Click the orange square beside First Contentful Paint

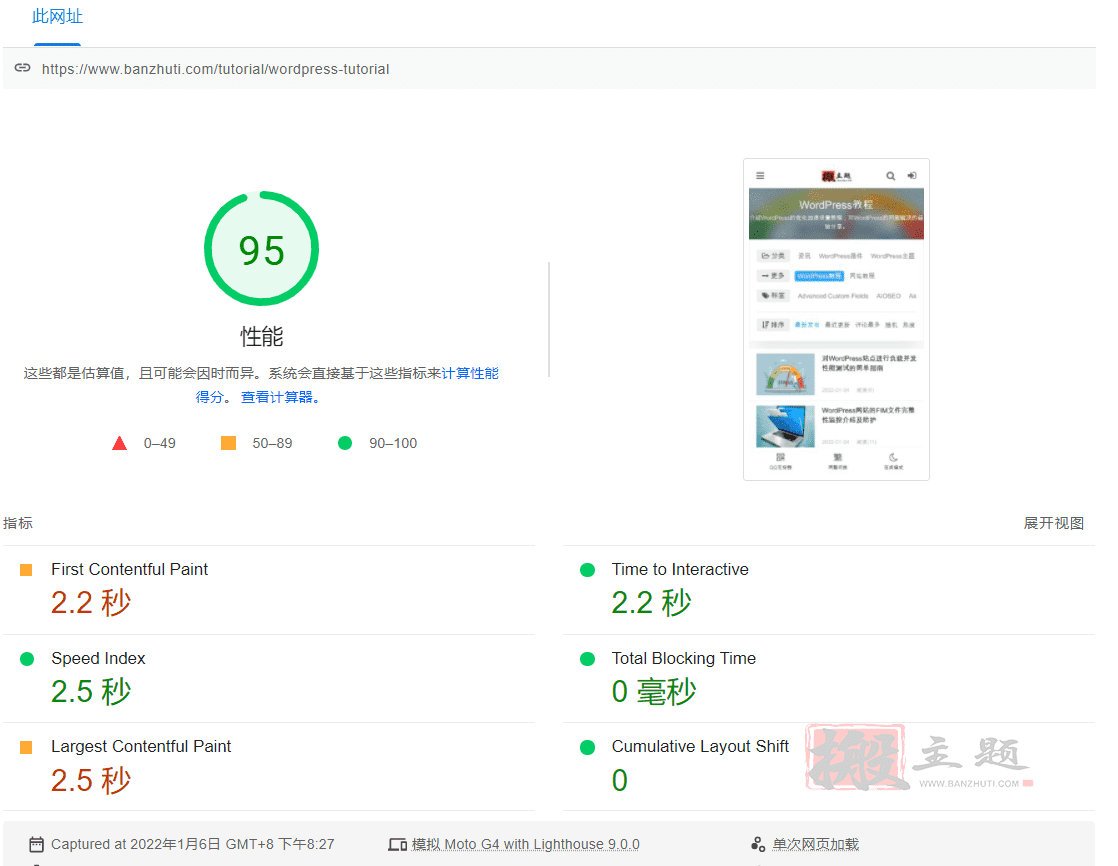tap(26, 570)
